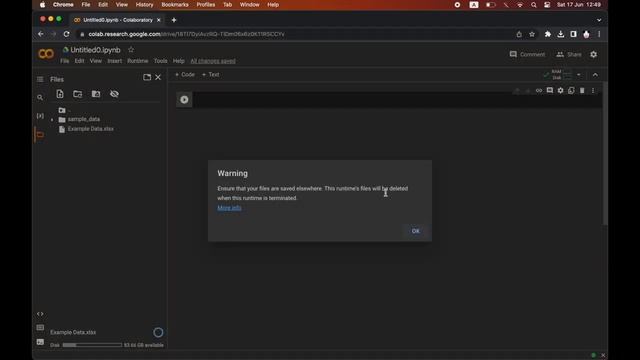Click the upload to session storage icon
The image size is (640, 360).
(60, 94)
